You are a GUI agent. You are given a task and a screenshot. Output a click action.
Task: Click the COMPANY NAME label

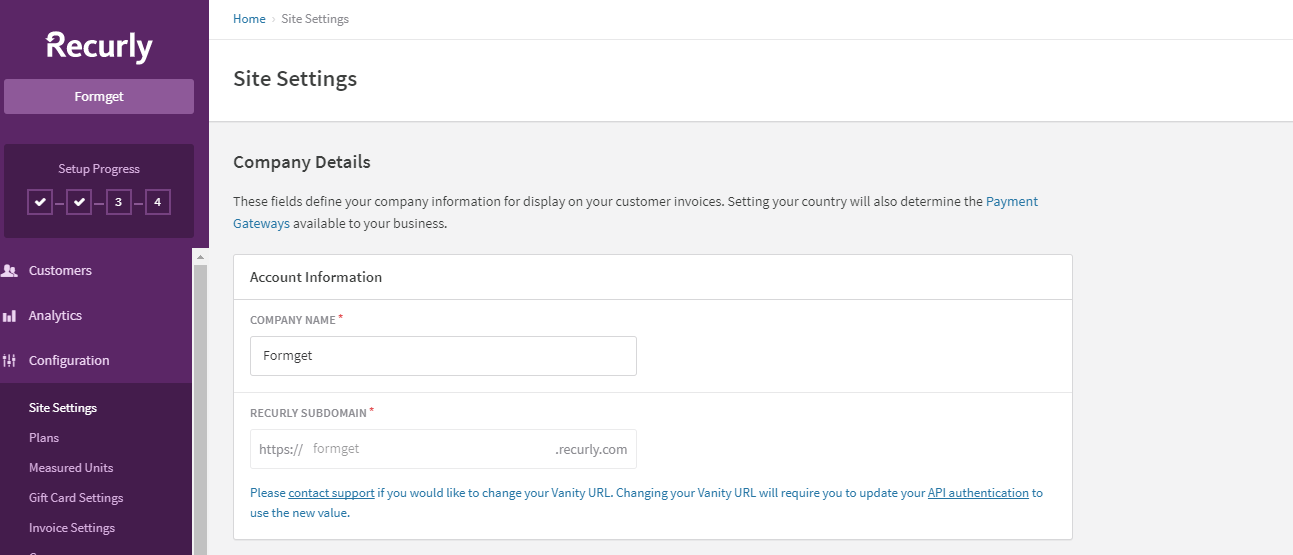(293, 320)
